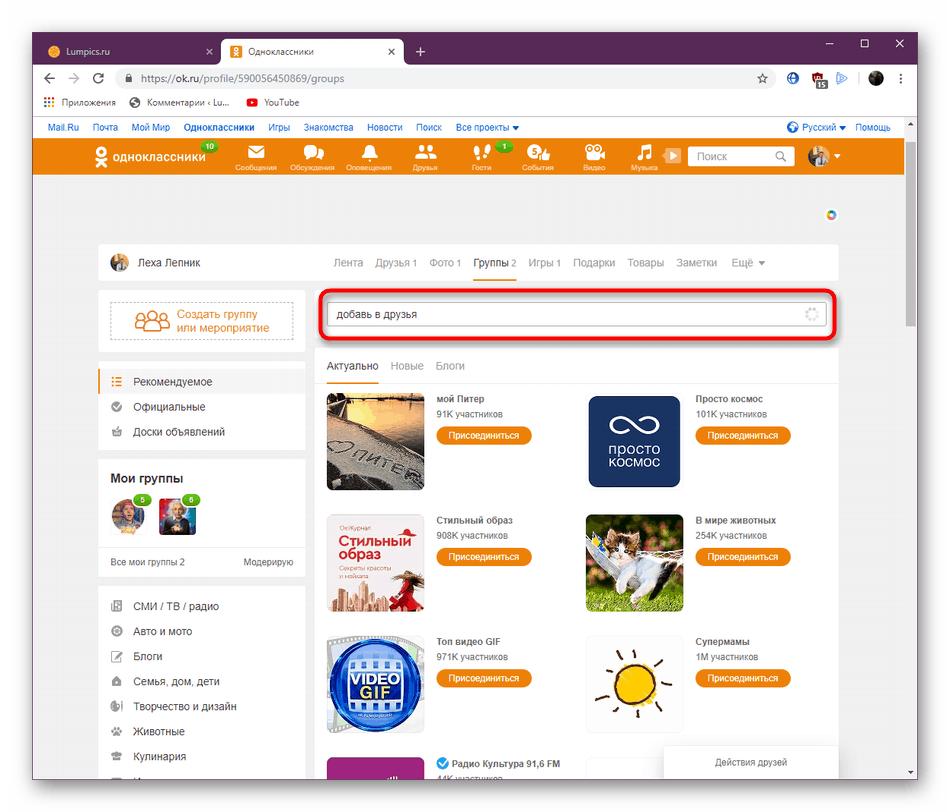Click the page vertical scrollbar thumb

[910, 235]
